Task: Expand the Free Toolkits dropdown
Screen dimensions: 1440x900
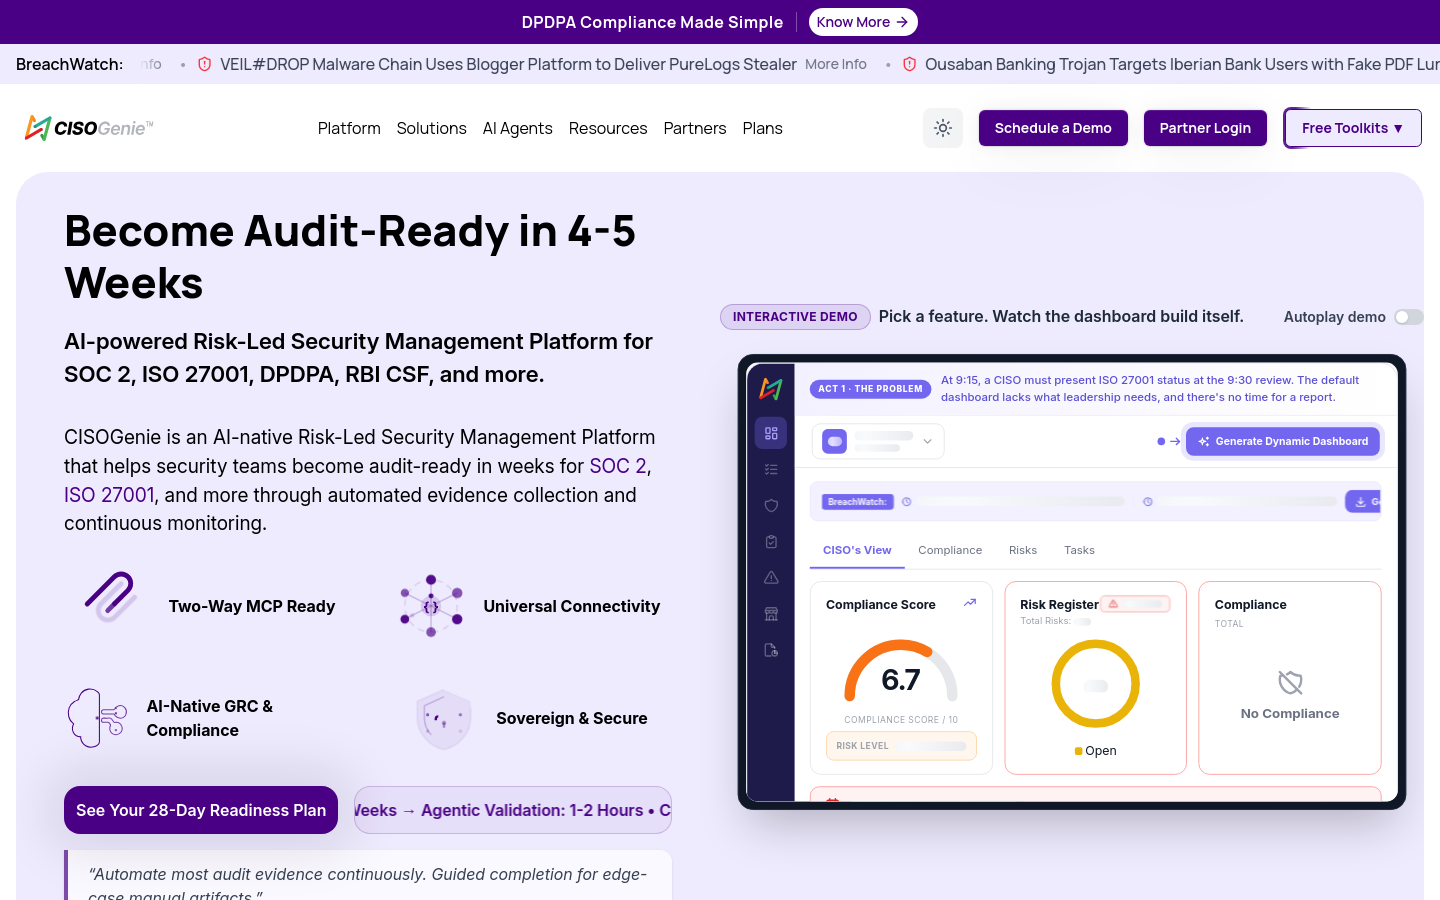Action: [1353, 128]
